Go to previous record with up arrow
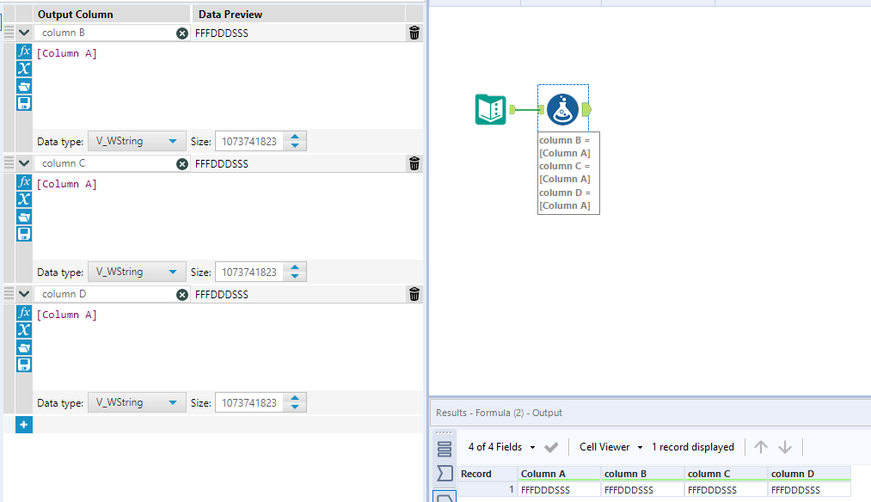 coord(761,447)
